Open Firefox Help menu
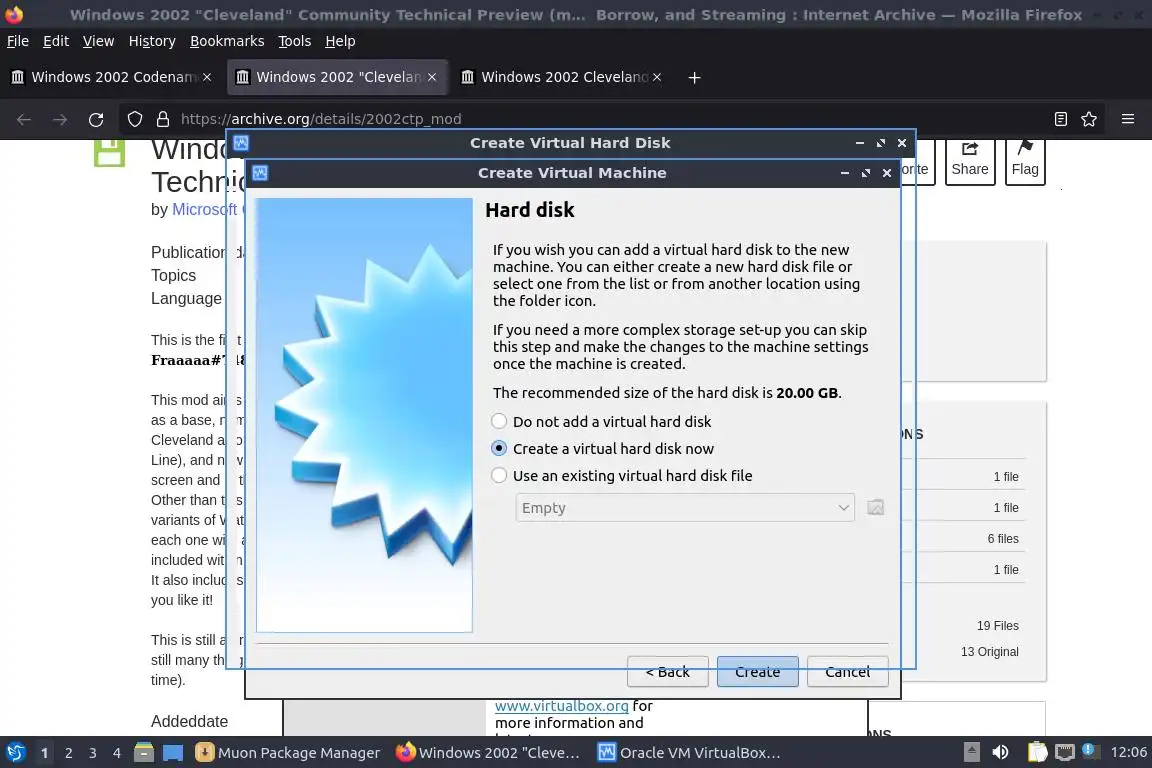The height and width of the screenshot is (768, 1152). 340,41
